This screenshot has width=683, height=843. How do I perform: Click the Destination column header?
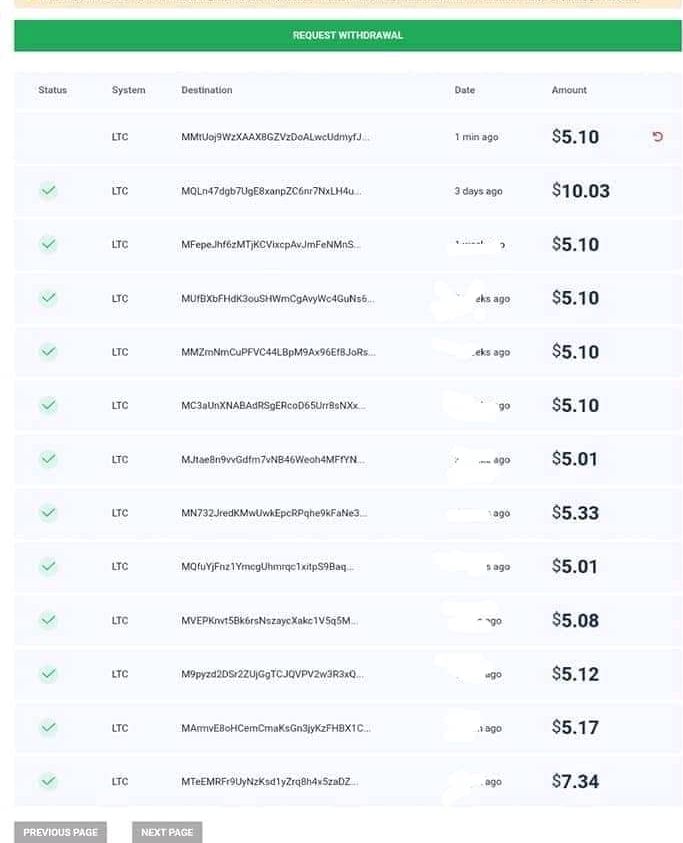click(x=207, y=90)
